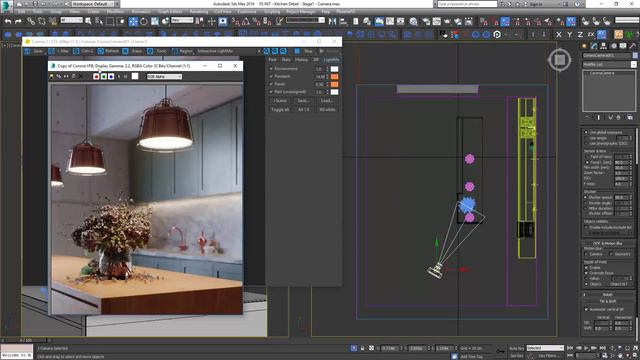Click save image icon in Copy of Corona VFB

pyautogui.click(x=52, y=76)
